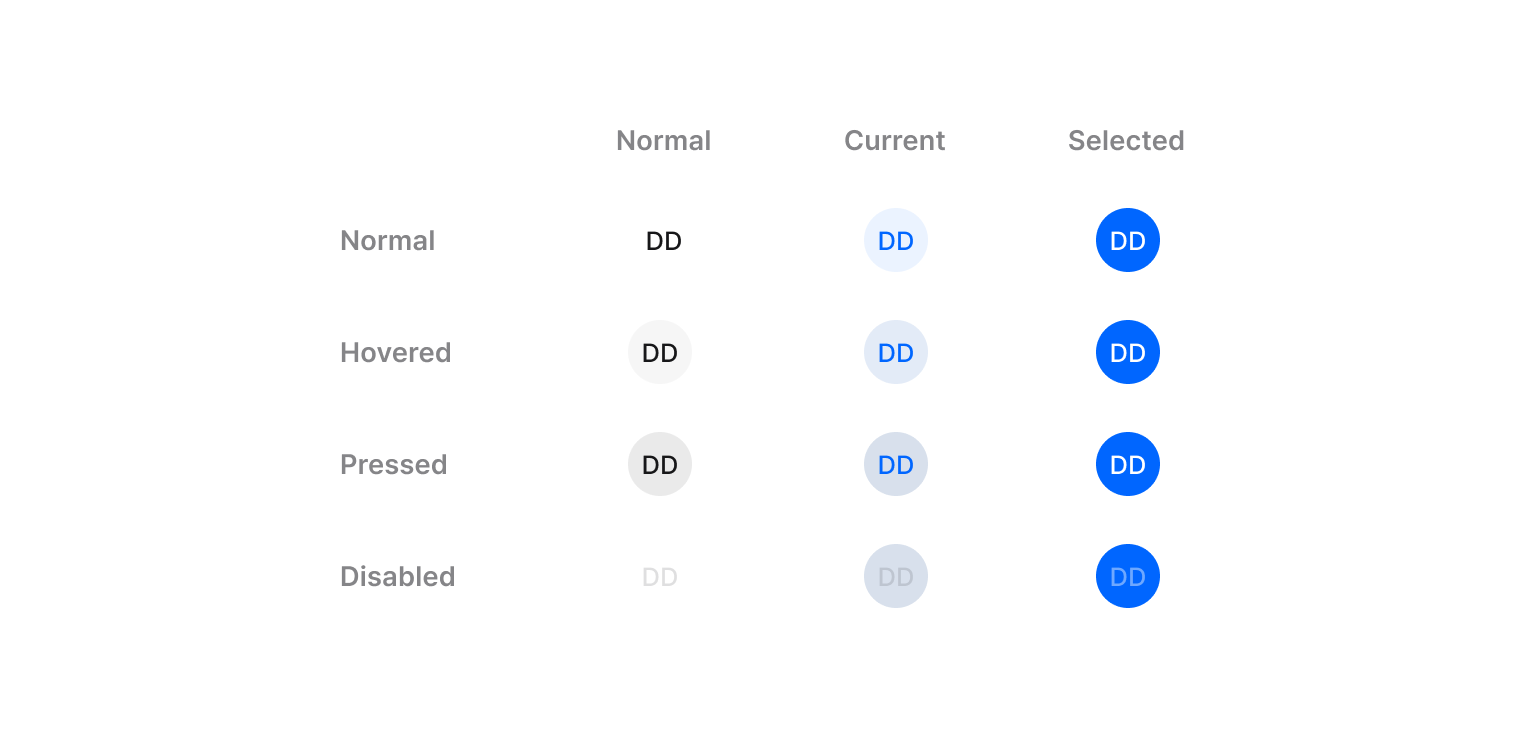Click the Hovered state Normal DD cell

pos(660,353)
